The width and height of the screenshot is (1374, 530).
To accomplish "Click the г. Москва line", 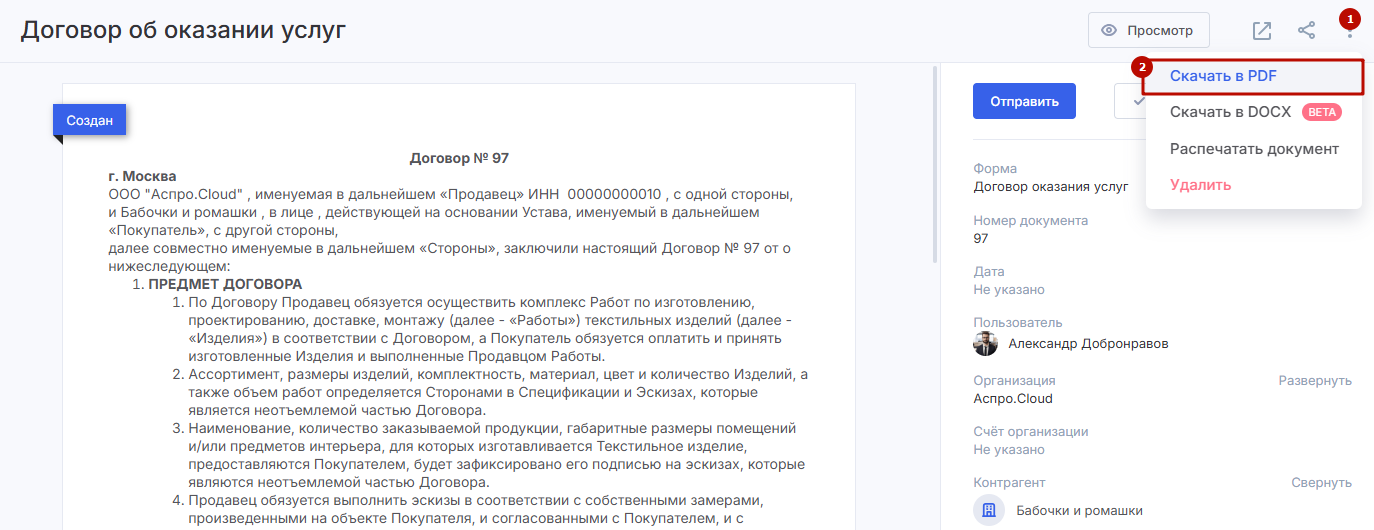I will point(142,176).
